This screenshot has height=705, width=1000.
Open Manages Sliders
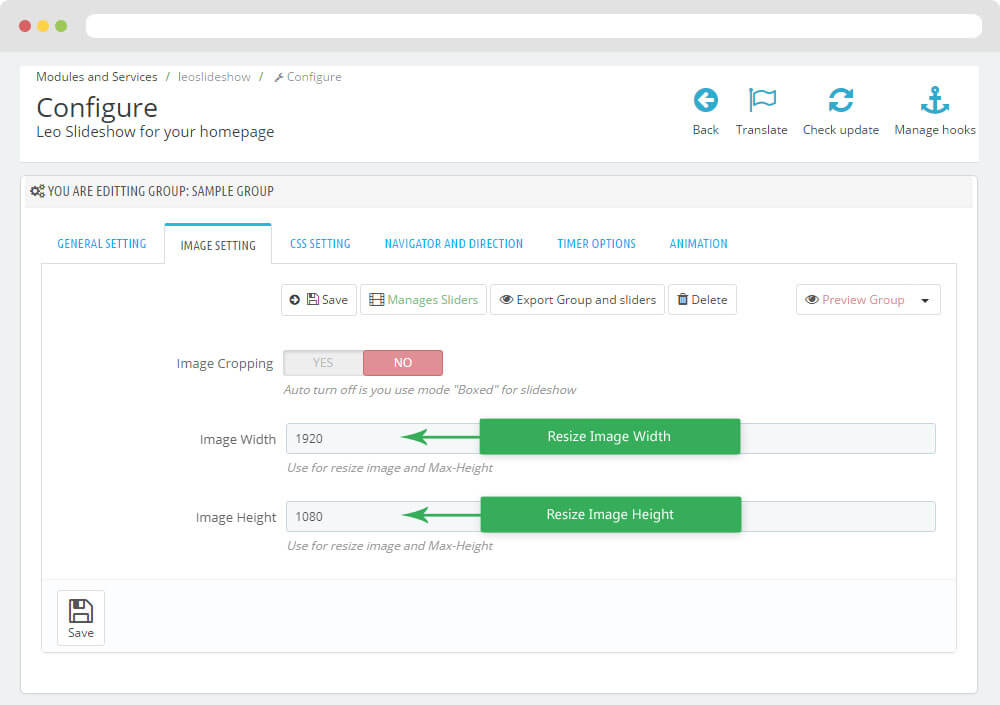click(x=423, y=300)
